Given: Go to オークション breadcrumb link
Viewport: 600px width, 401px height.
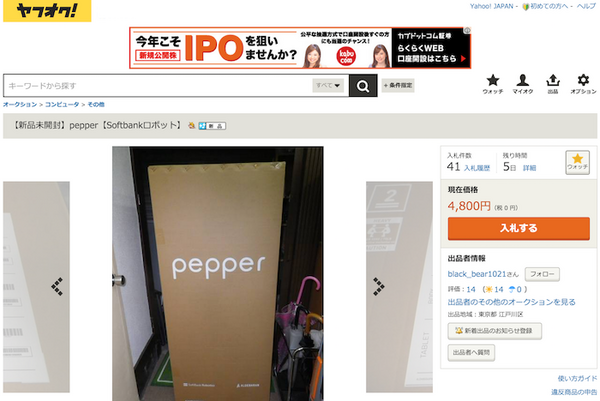Looking at the screenshot, I should pyautogui.click(x=20, y=104).
